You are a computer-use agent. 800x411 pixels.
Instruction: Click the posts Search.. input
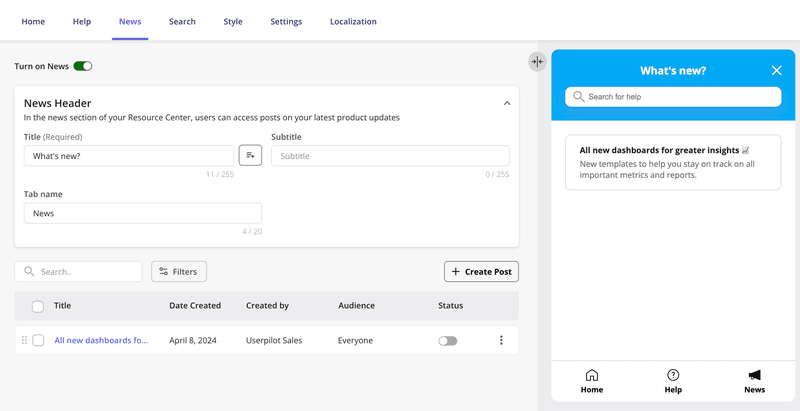click(78, 272)
